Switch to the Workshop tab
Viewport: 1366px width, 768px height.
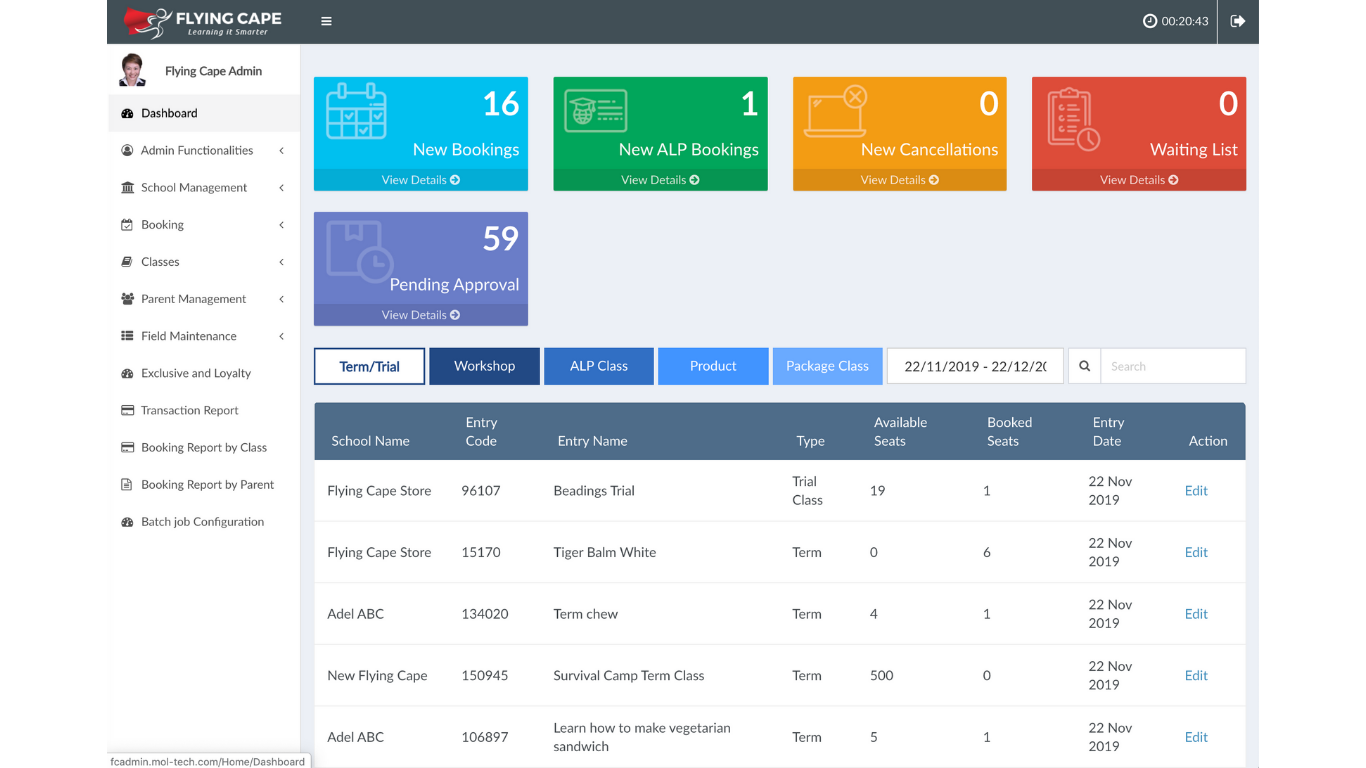484,366
